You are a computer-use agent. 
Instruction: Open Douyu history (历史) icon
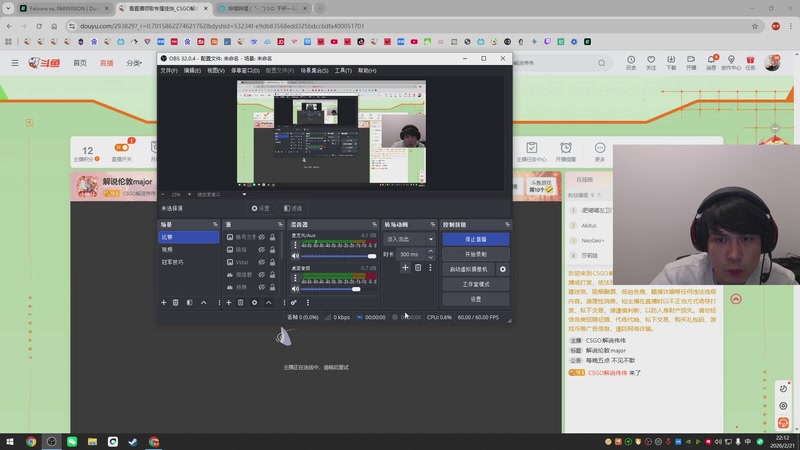[x=631, y=63]
